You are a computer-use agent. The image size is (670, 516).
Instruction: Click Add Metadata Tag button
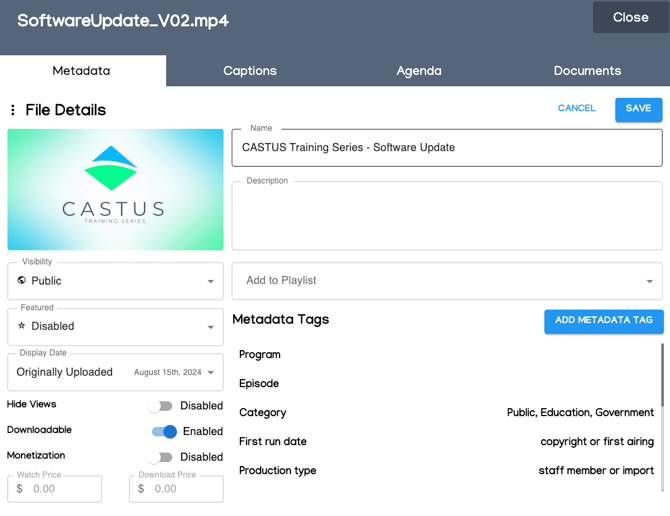(604, 321)
